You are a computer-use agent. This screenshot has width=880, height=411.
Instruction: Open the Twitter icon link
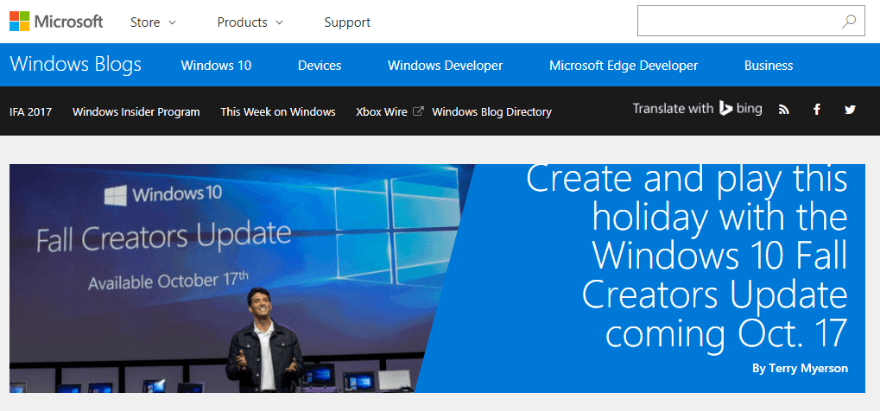(x=850, y=110)
